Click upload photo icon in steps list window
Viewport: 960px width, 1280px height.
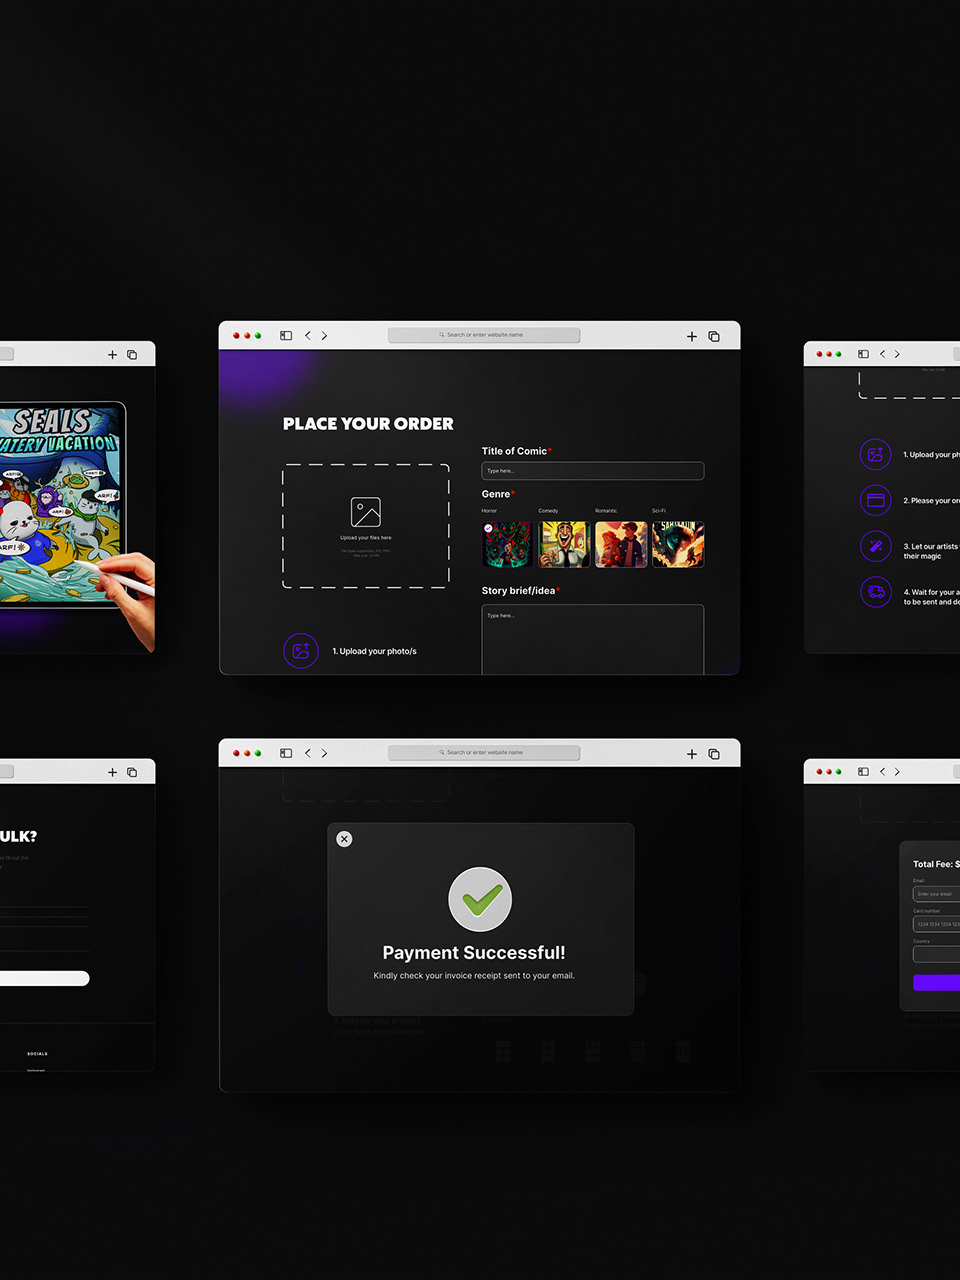(875, 454)
